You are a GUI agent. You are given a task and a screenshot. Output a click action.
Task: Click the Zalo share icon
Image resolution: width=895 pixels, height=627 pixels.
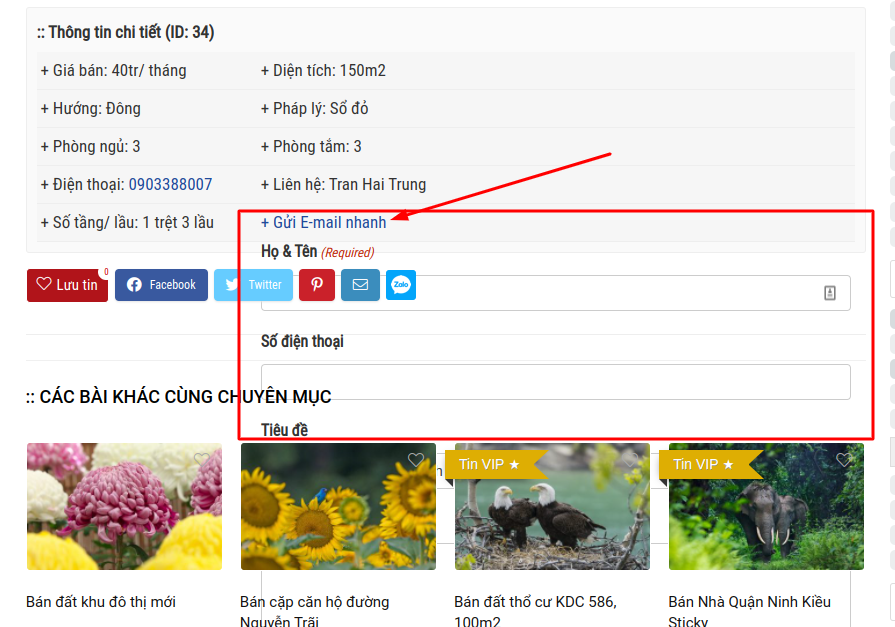[401, 285]
